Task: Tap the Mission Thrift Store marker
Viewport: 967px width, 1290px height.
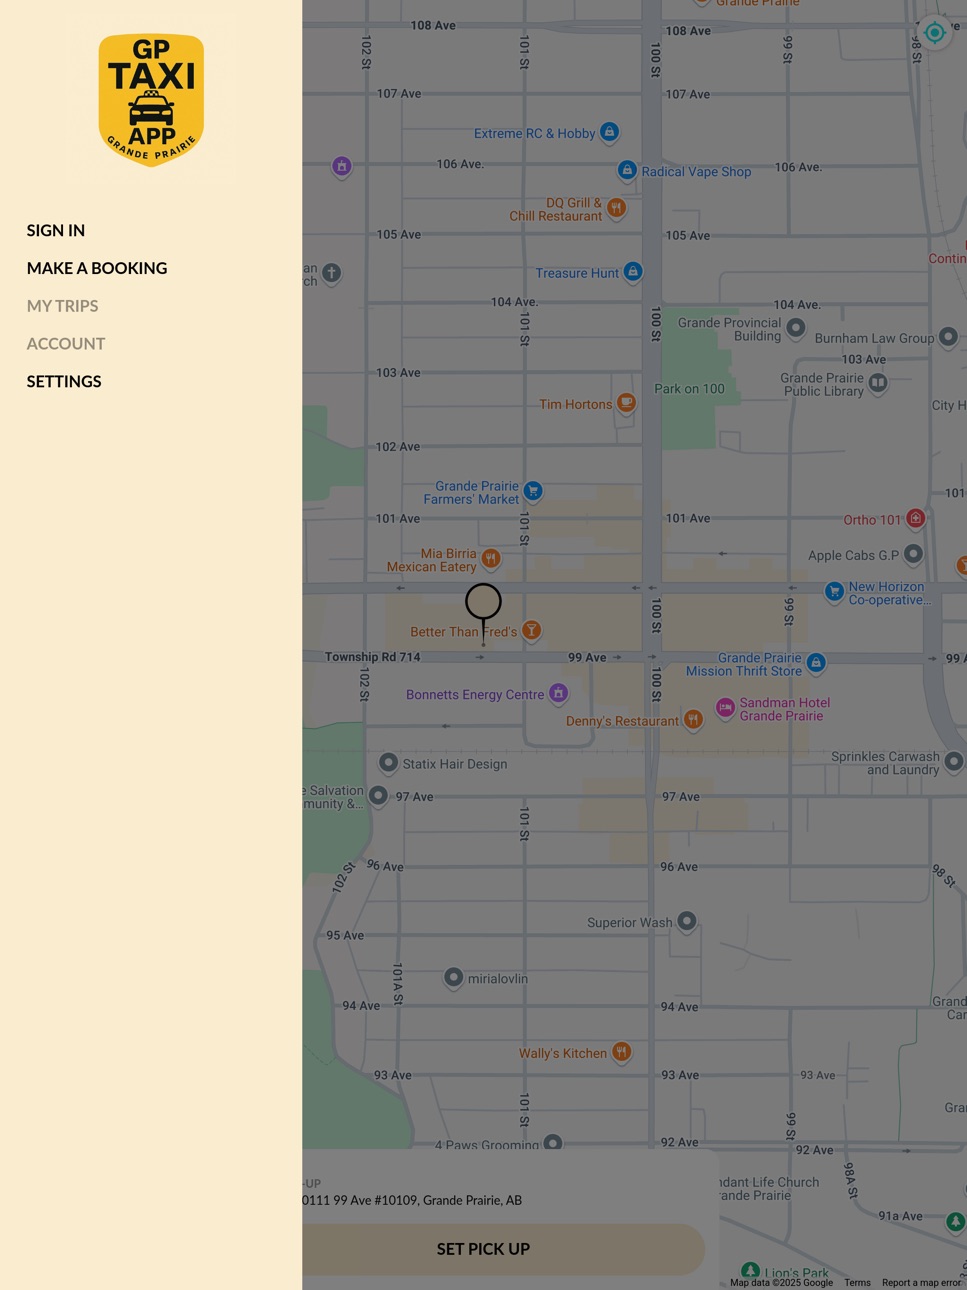Action: click(x=816, y=662)
